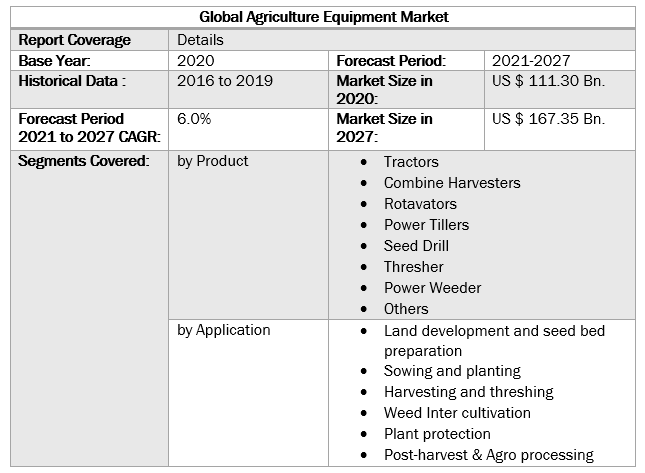Click the Report Coverage header cell
645x473 pixels.
tap(74, 40)
